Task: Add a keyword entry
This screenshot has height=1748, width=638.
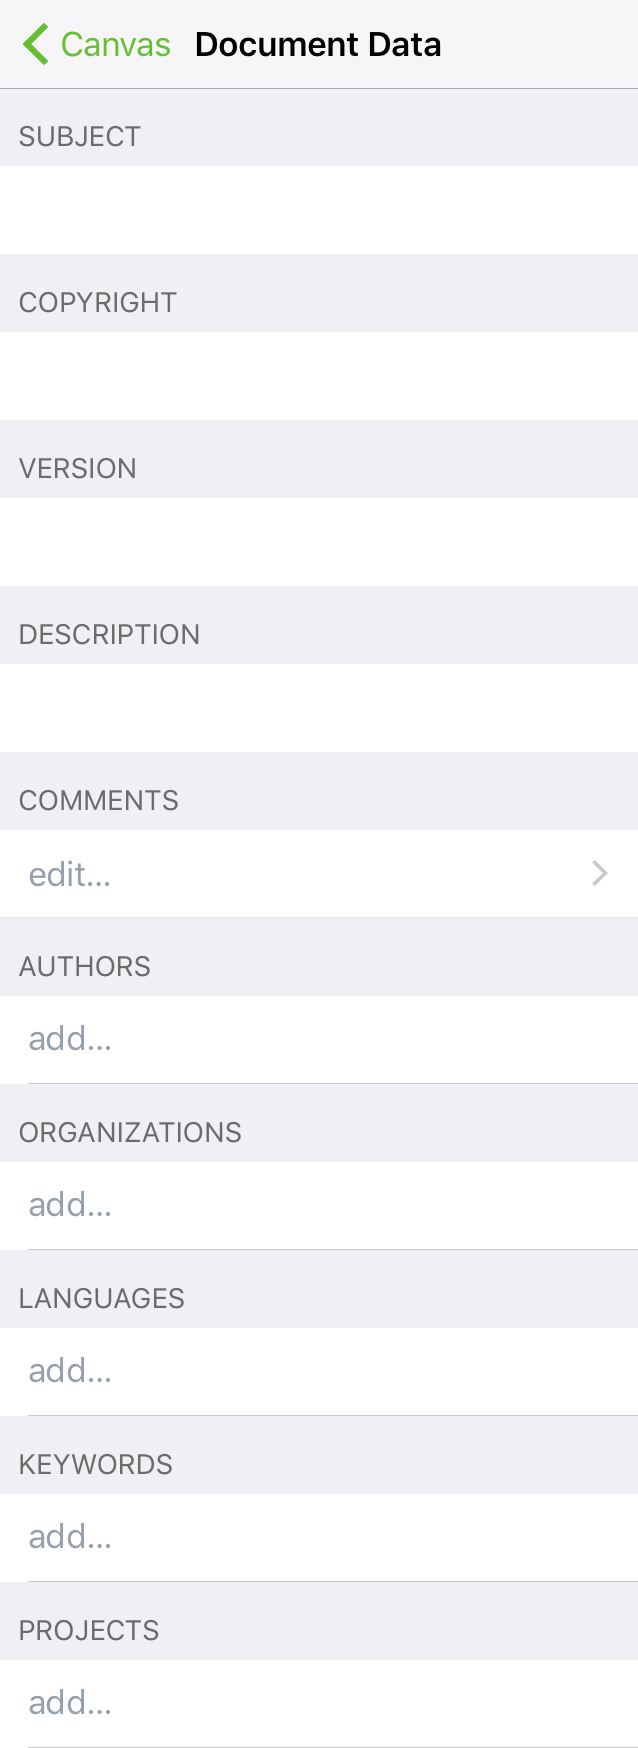Action: pos(70,1537)
